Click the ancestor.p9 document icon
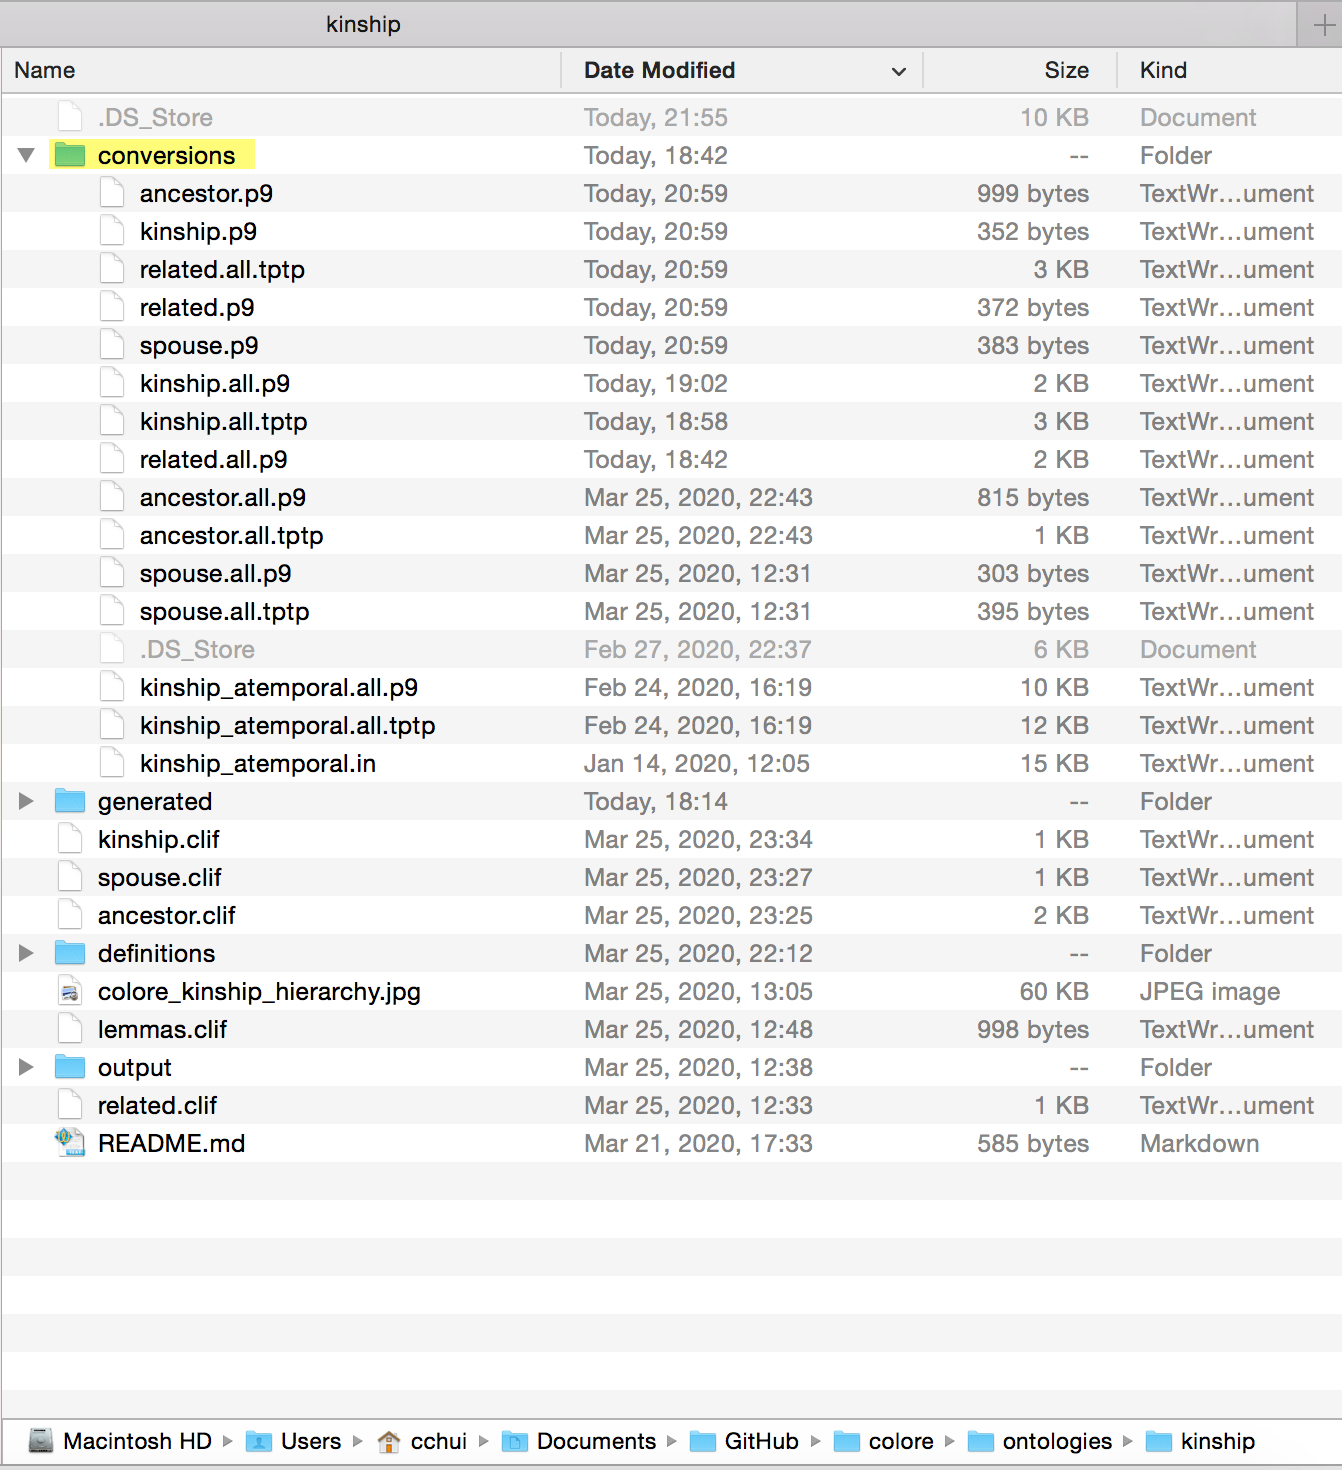Image resolution: width=1342 pixels, height=1470 pixels. pos(112,193)
